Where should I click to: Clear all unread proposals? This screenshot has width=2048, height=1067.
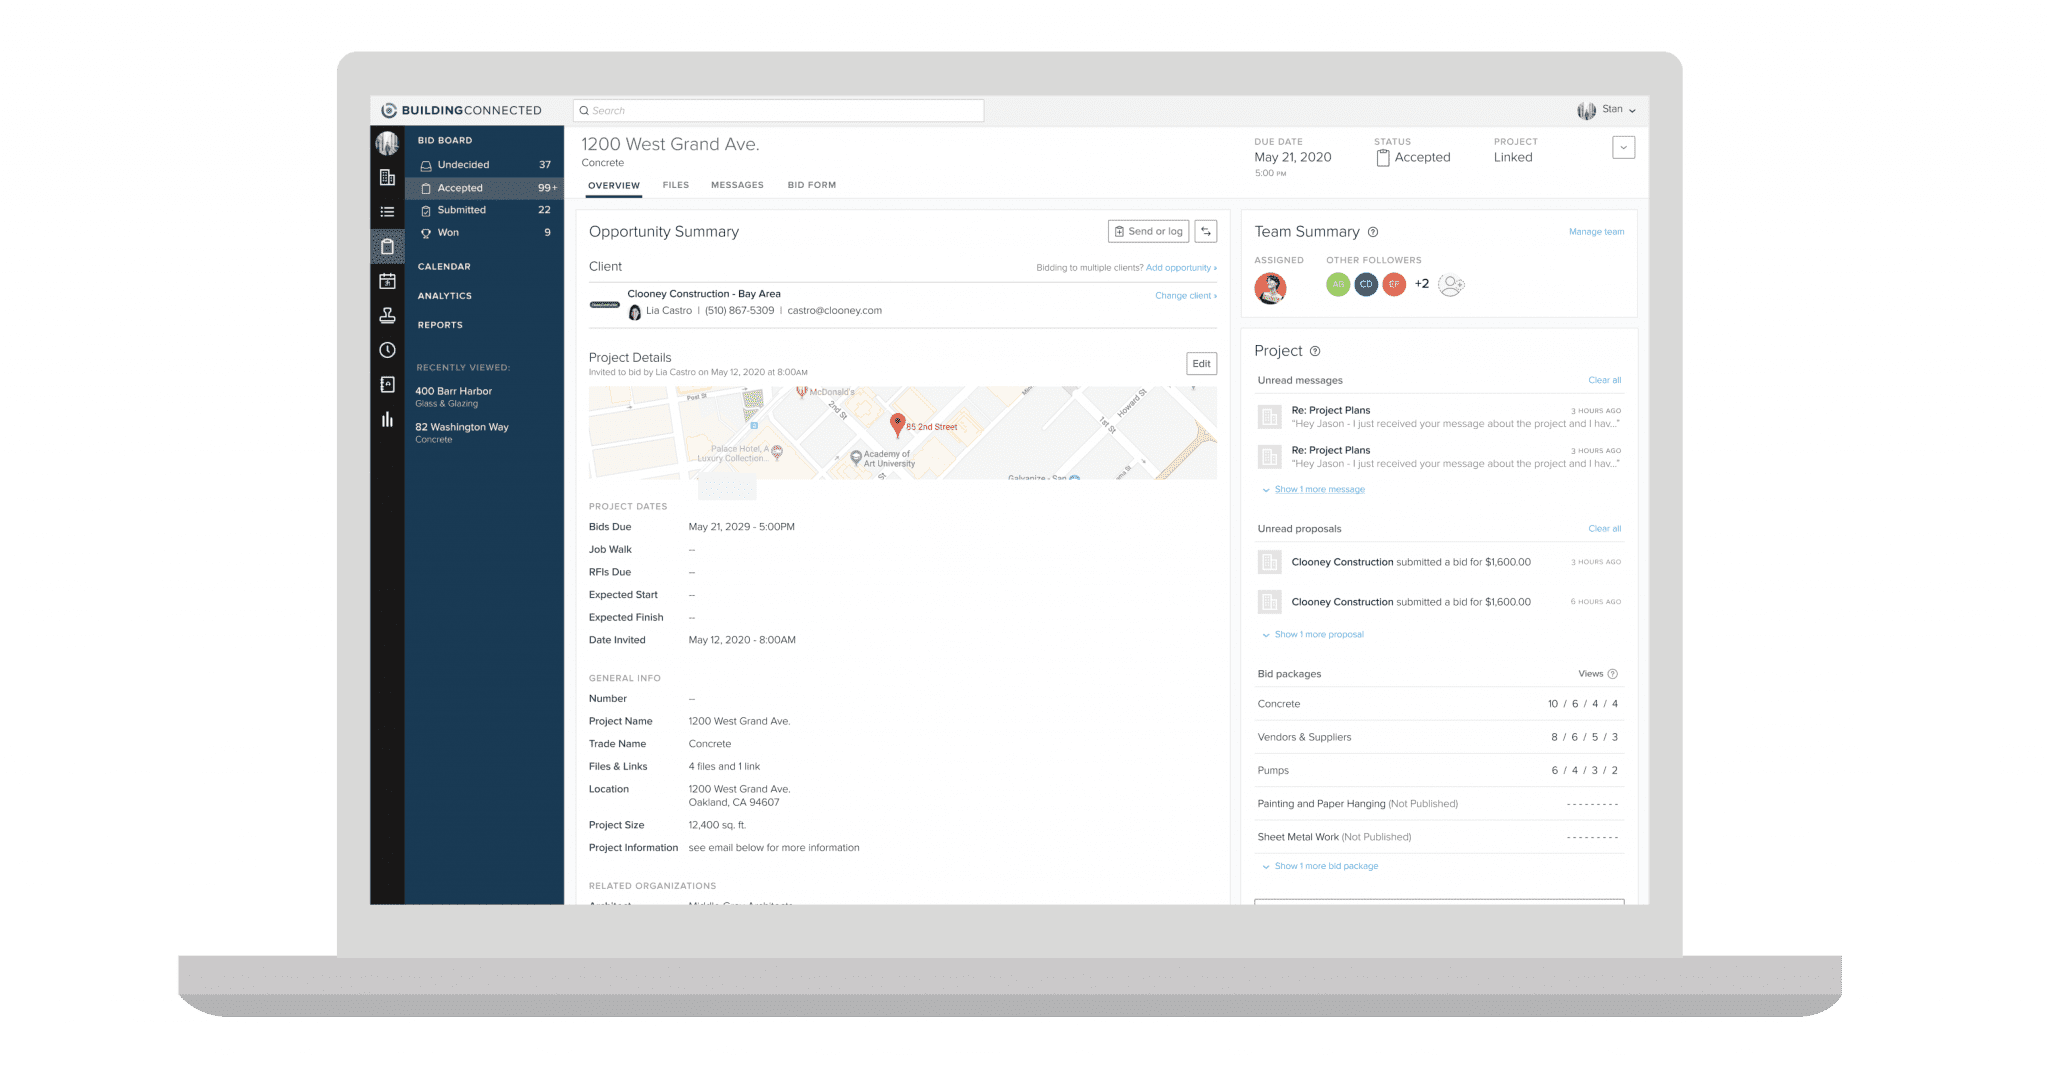1605,529
